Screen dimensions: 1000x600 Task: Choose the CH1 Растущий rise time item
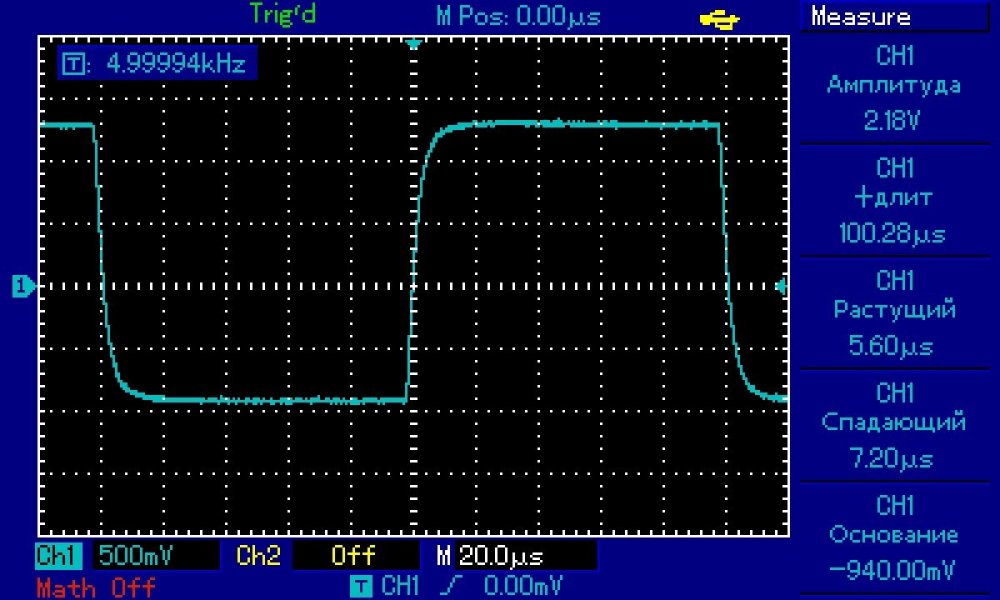pos(895,312)
